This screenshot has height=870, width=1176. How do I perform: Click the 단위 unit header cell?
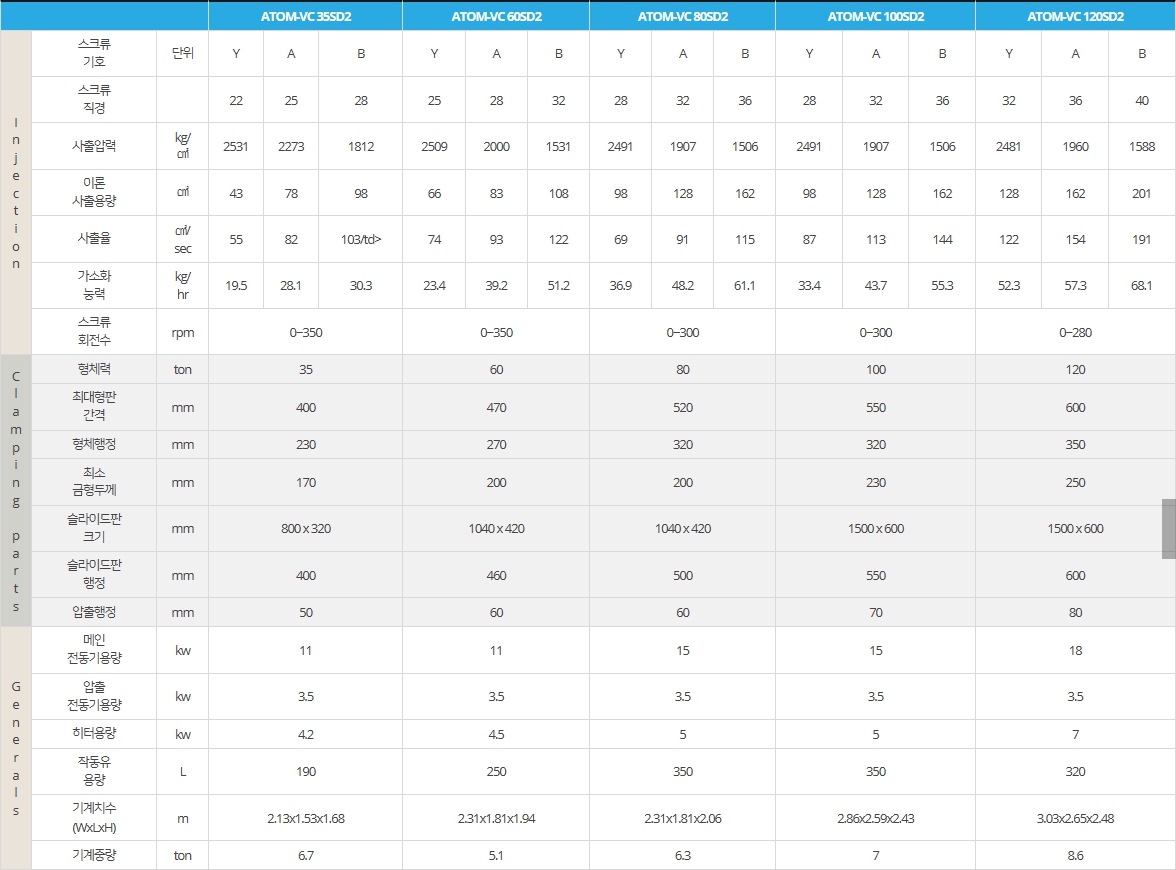click(183, 53)
